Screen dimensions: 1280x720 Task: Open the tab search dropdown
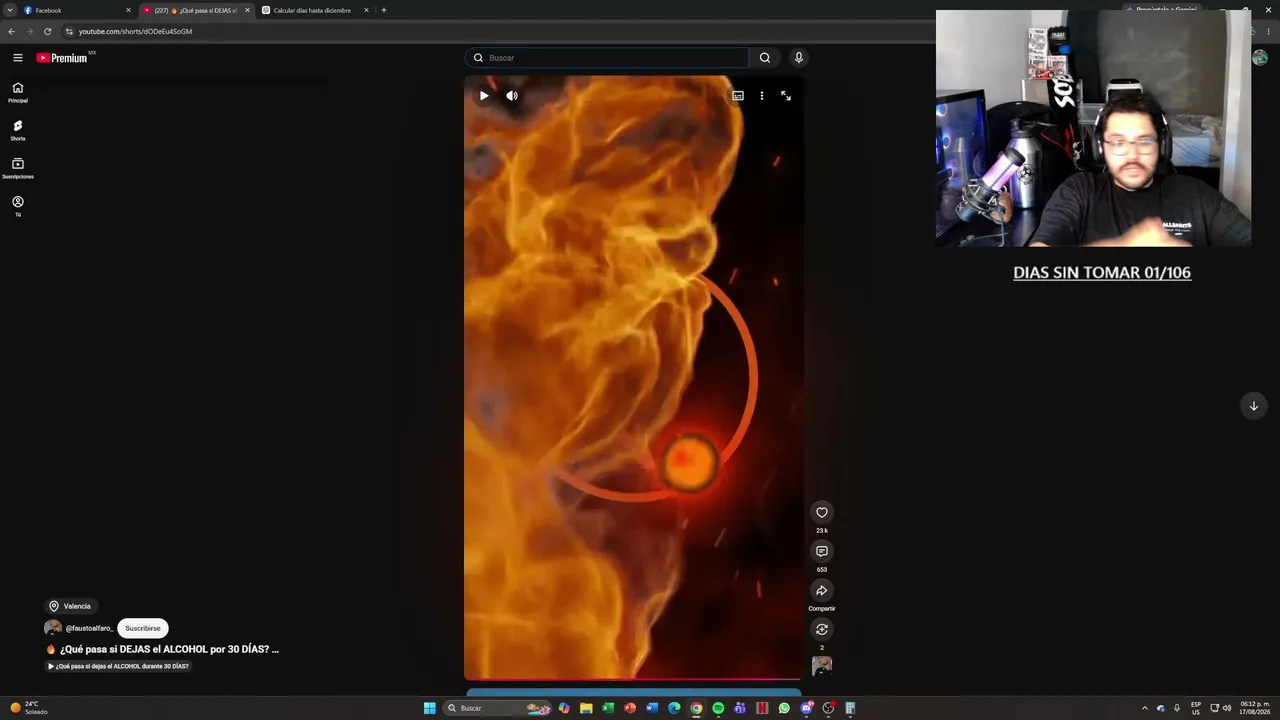click(x=8, y=10)
